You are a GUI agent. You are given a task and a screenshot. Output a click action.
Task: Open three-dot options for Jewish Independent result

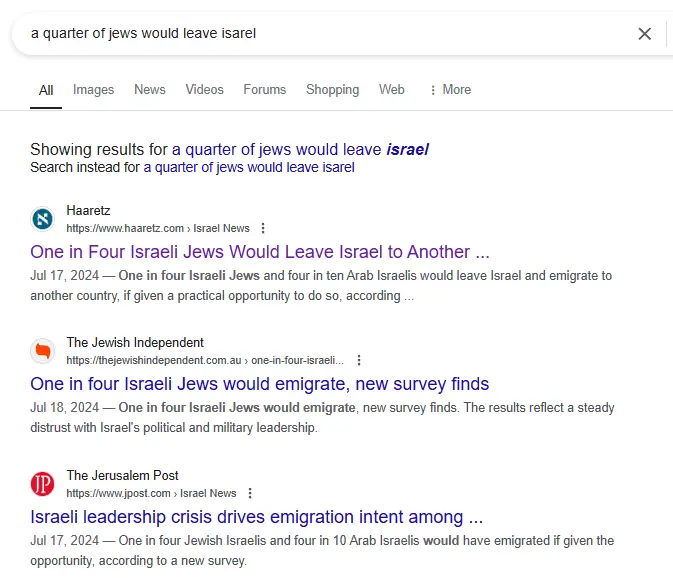tap(359, 360)
